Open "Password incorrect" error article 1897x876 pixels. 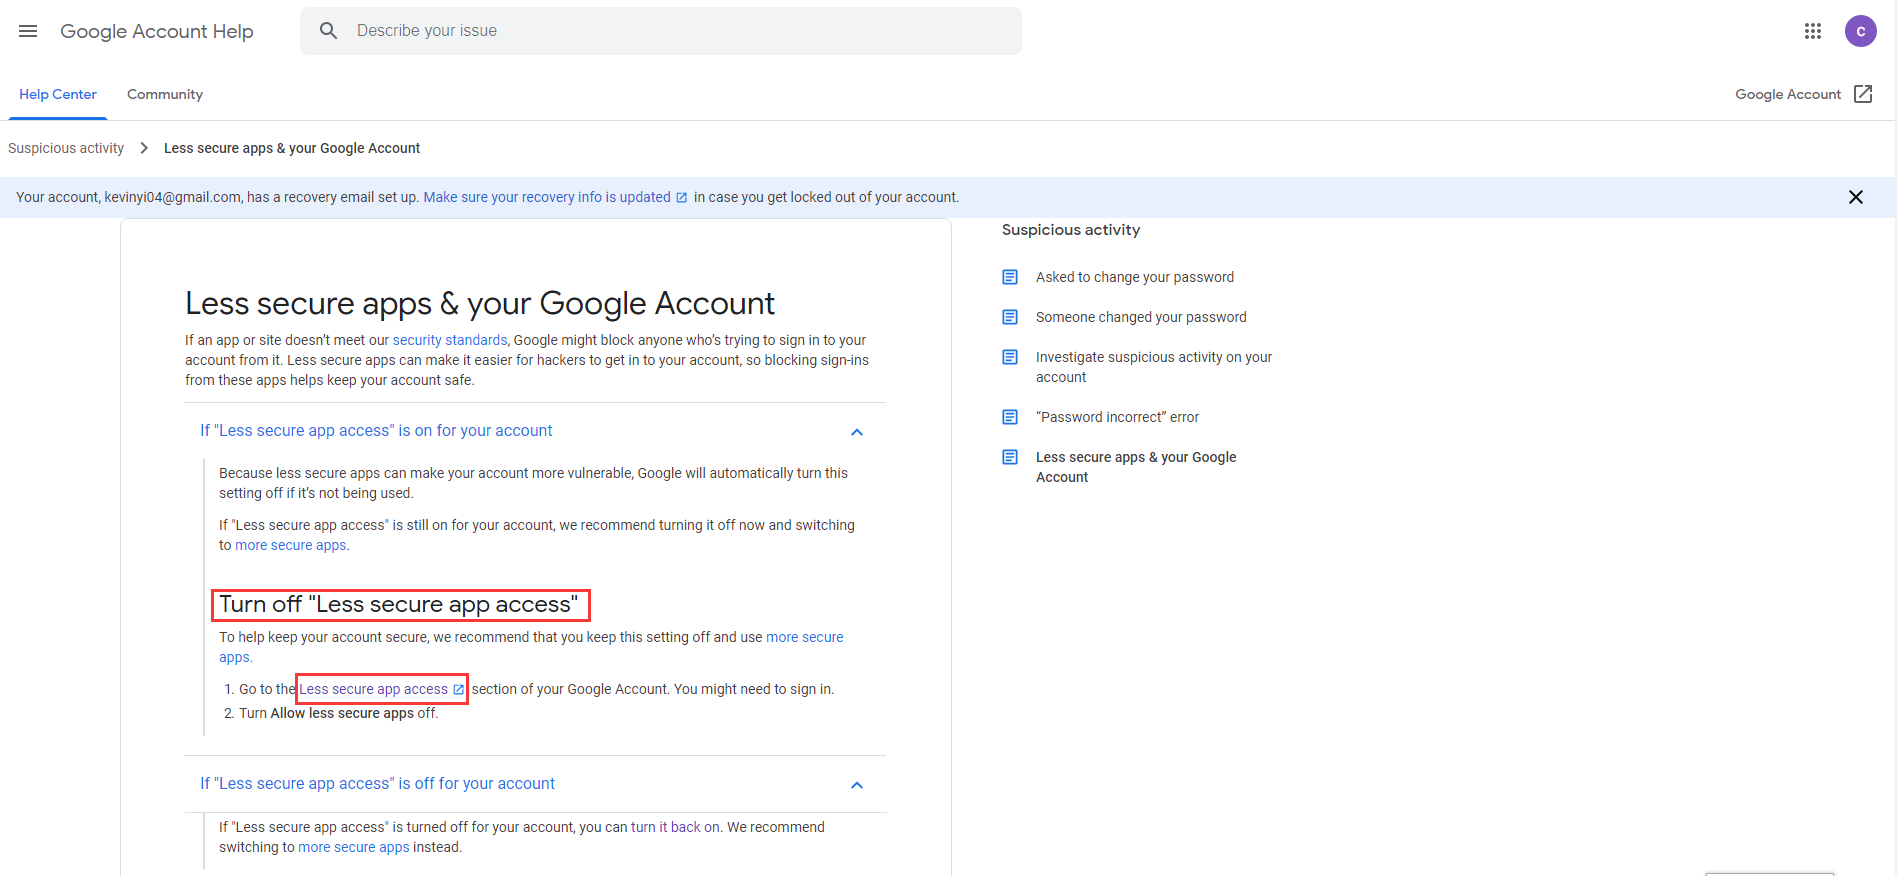tap(1117, 417)
